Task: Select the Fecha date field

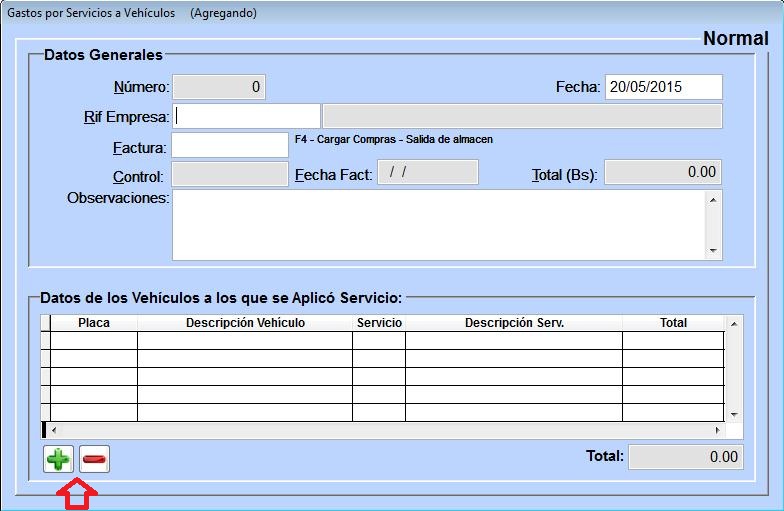Action: click(663, 87)
